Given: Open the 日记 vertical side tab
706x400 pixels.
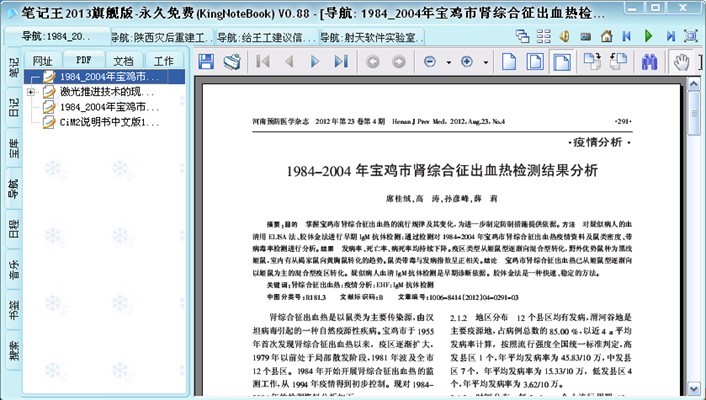Looking at the screenshot, I should pos(13,107).
